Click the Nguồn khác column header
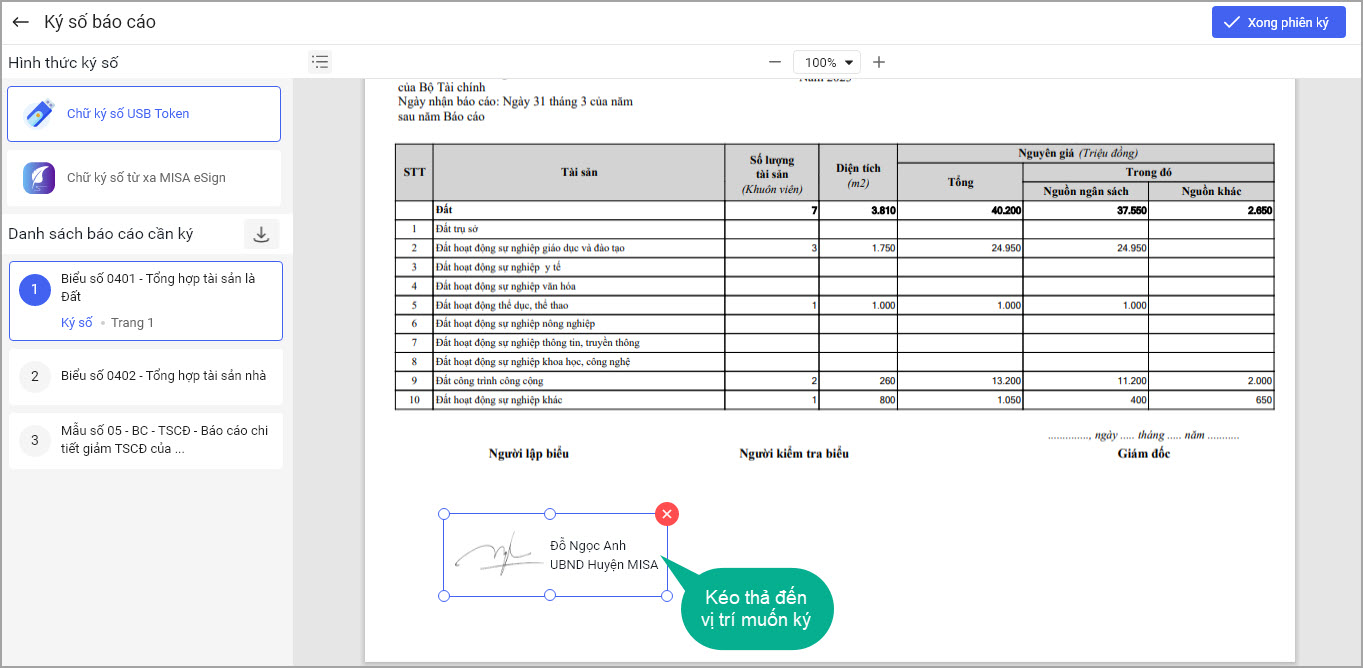Image resolution: width=1363 pixels, height=668 pixels. coord(1211,191)
